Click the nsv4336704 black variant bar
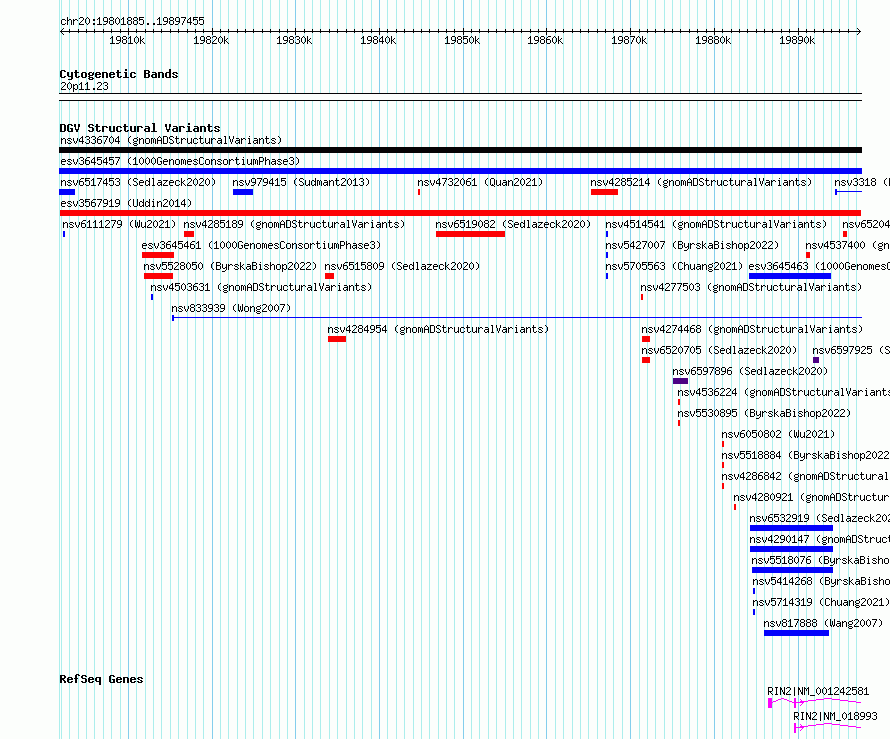Image resolution: width=890 pixels, height=739 pixels. tap(460, 150)
